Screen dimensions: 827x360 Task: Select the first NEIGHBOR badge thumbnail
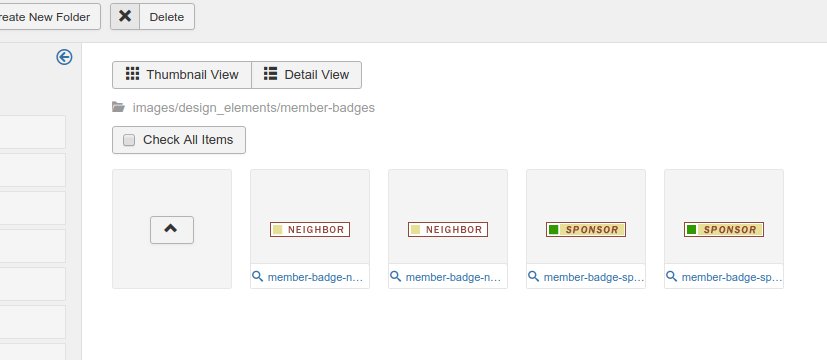310,229
